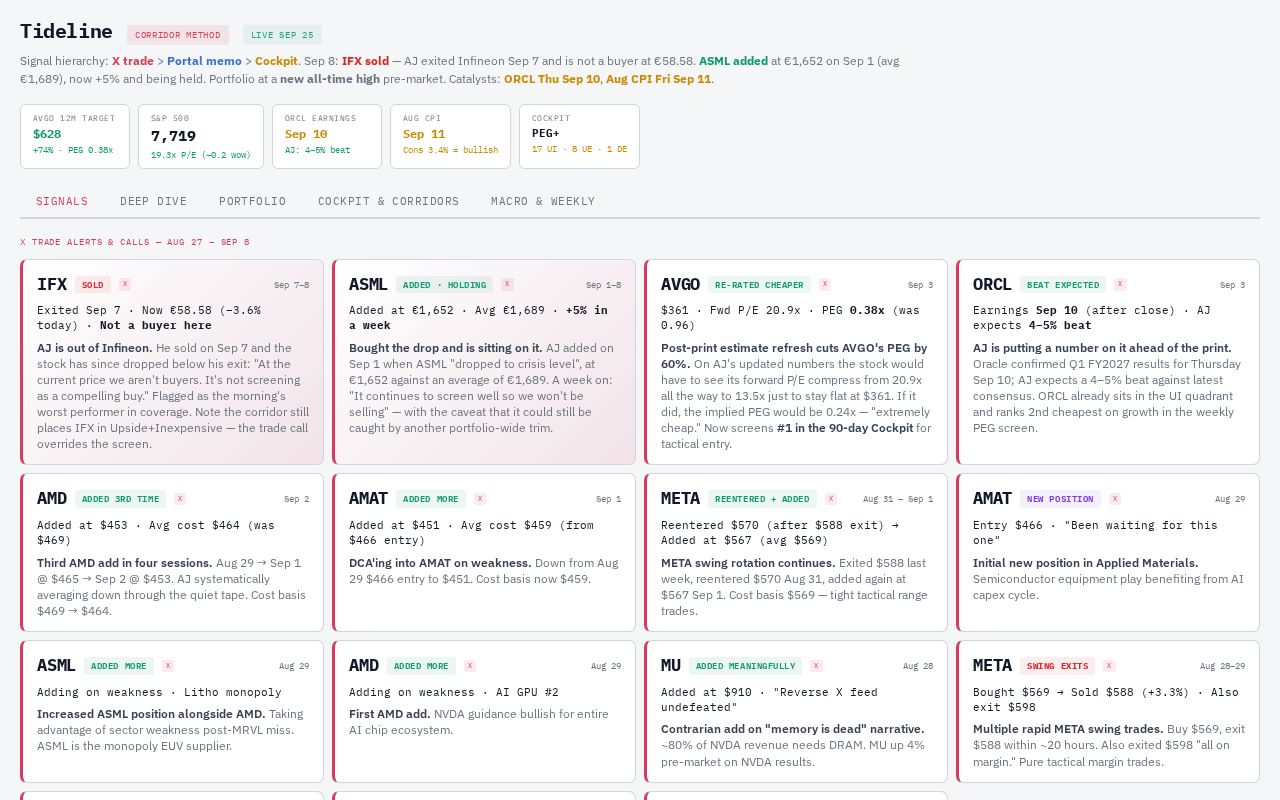The width and height of the screenshot is (1280, 800).
Task: Follow the "X trade" link in signal hierarchy
Action: (x=133, y=61)
